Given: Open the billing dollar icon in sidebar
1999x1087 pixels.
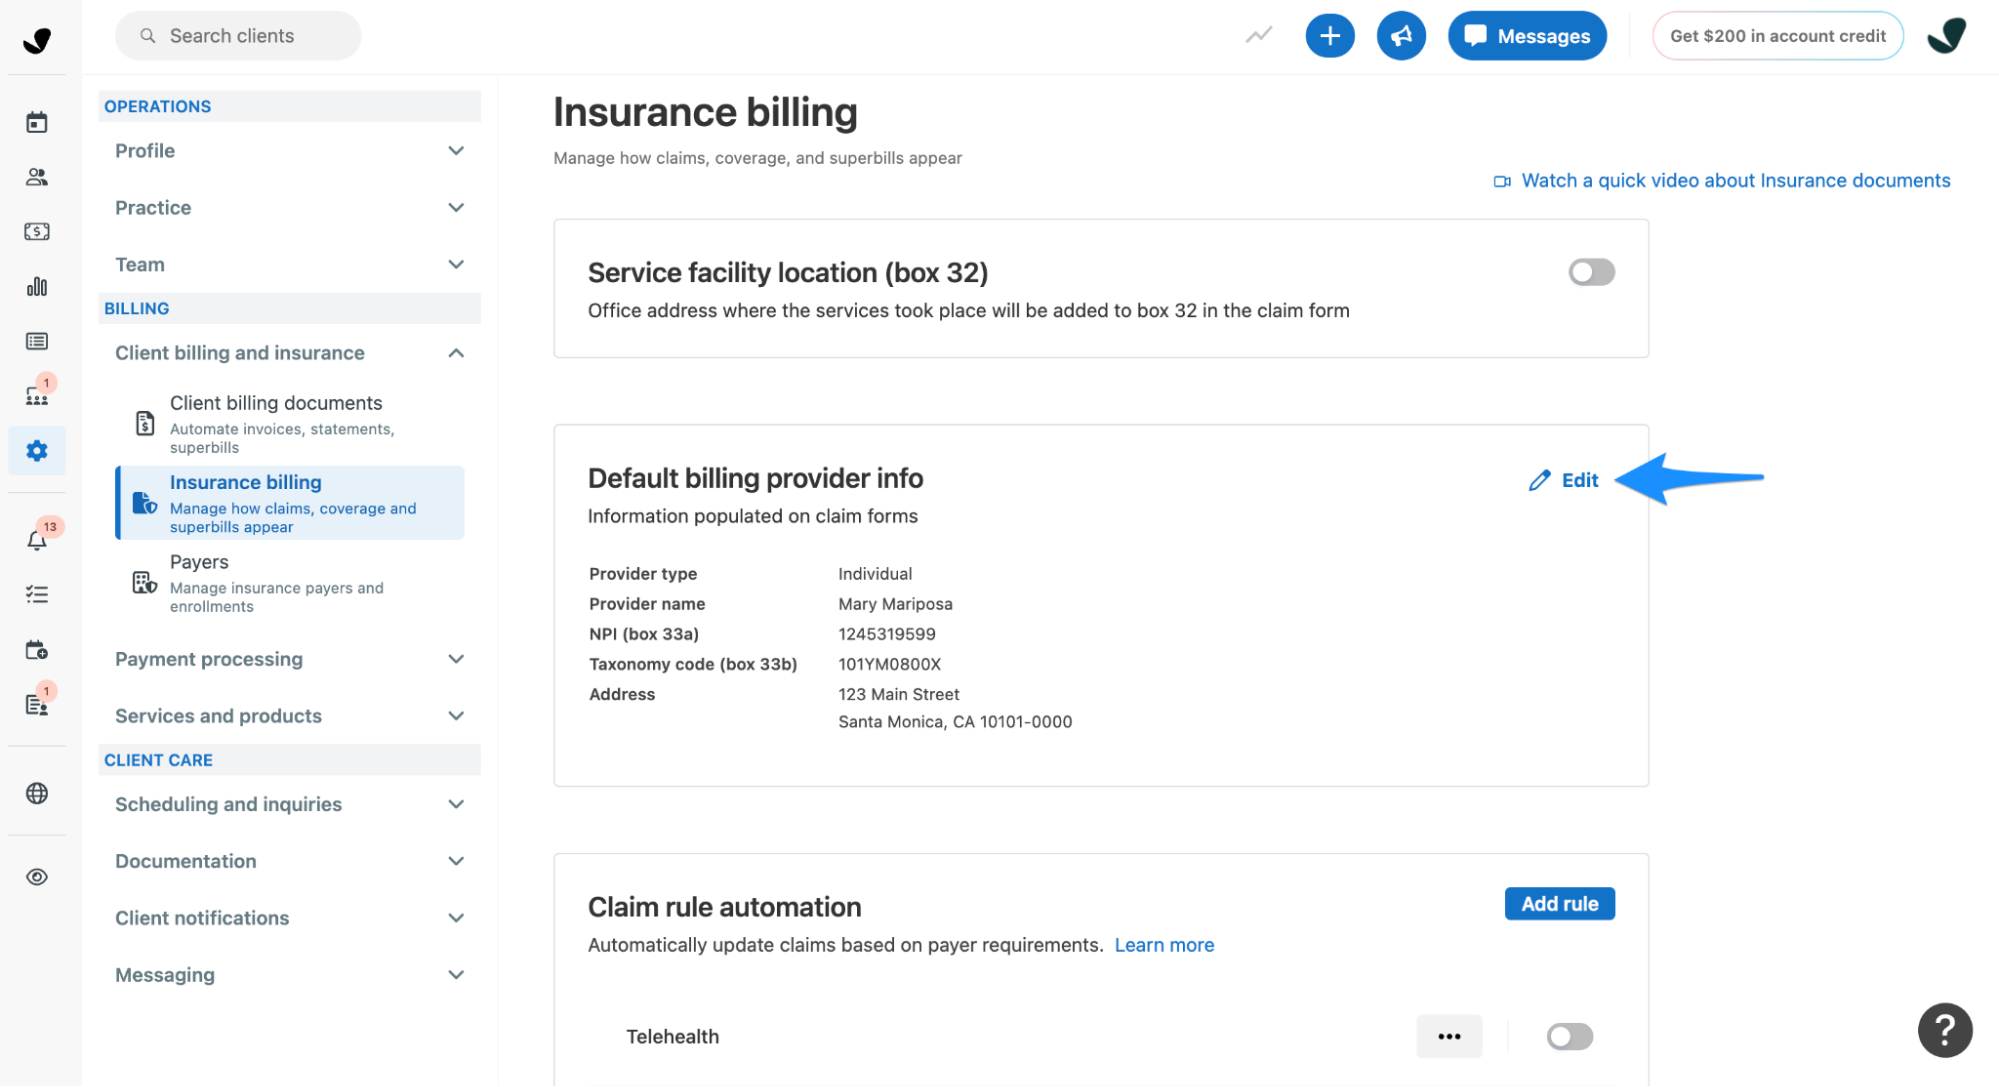Looking at the screenshot, I should (x=37, y=232).
